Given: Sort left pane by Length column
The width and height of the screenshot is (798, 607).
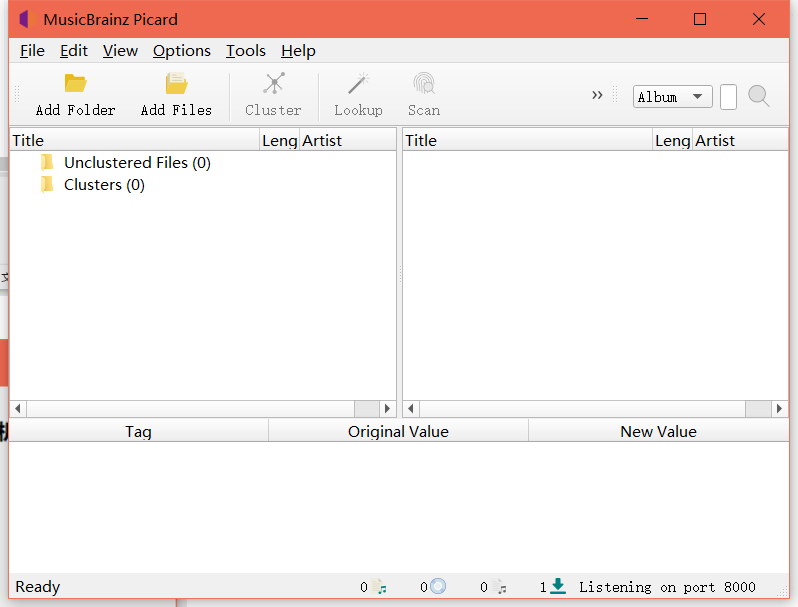Looking at the screenshot, I should (x=279, y=140).
